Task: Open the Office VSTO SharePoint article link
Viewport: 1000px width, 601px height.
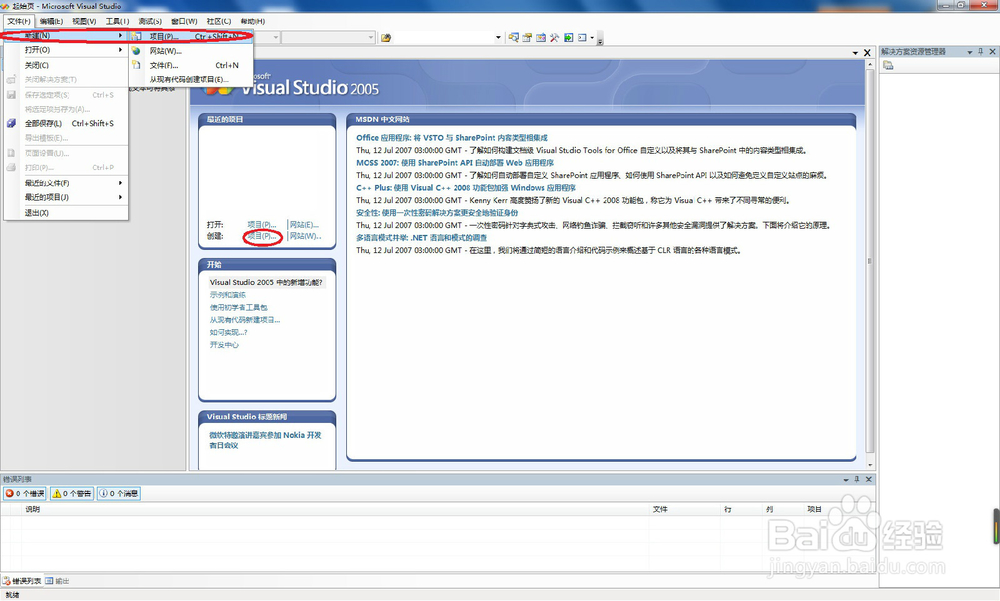Action: 452,138
